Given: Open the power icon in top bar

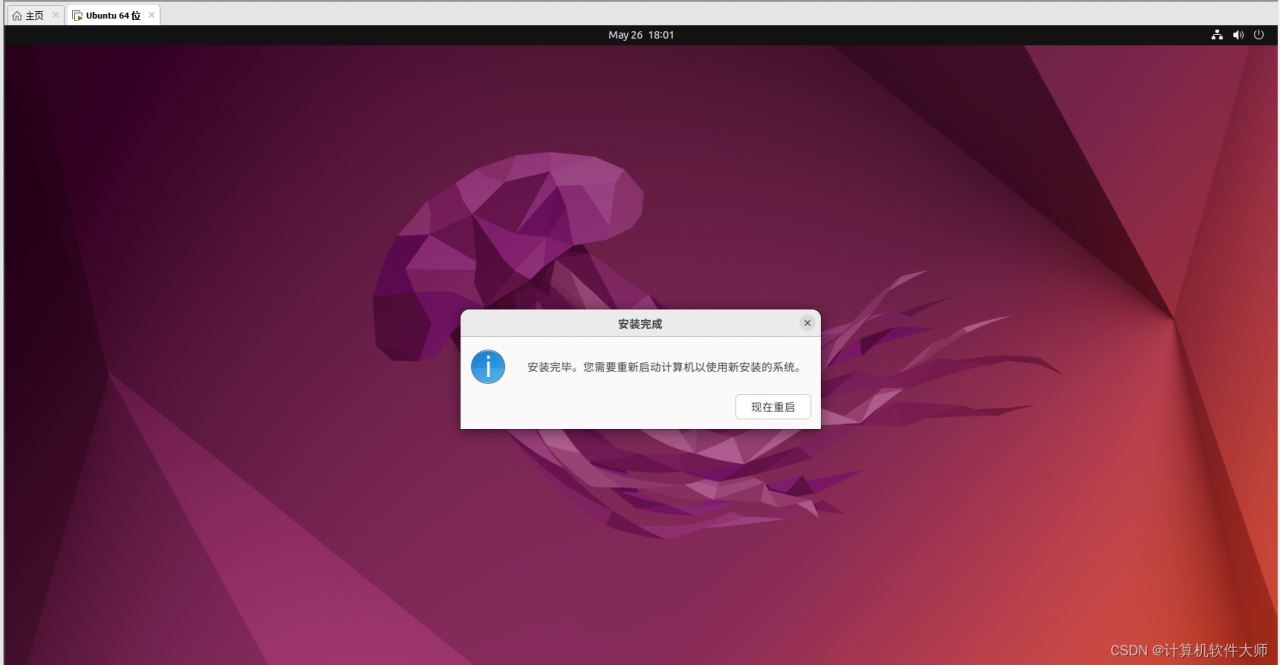Looking at the screenshot, I should (1259, 35).
